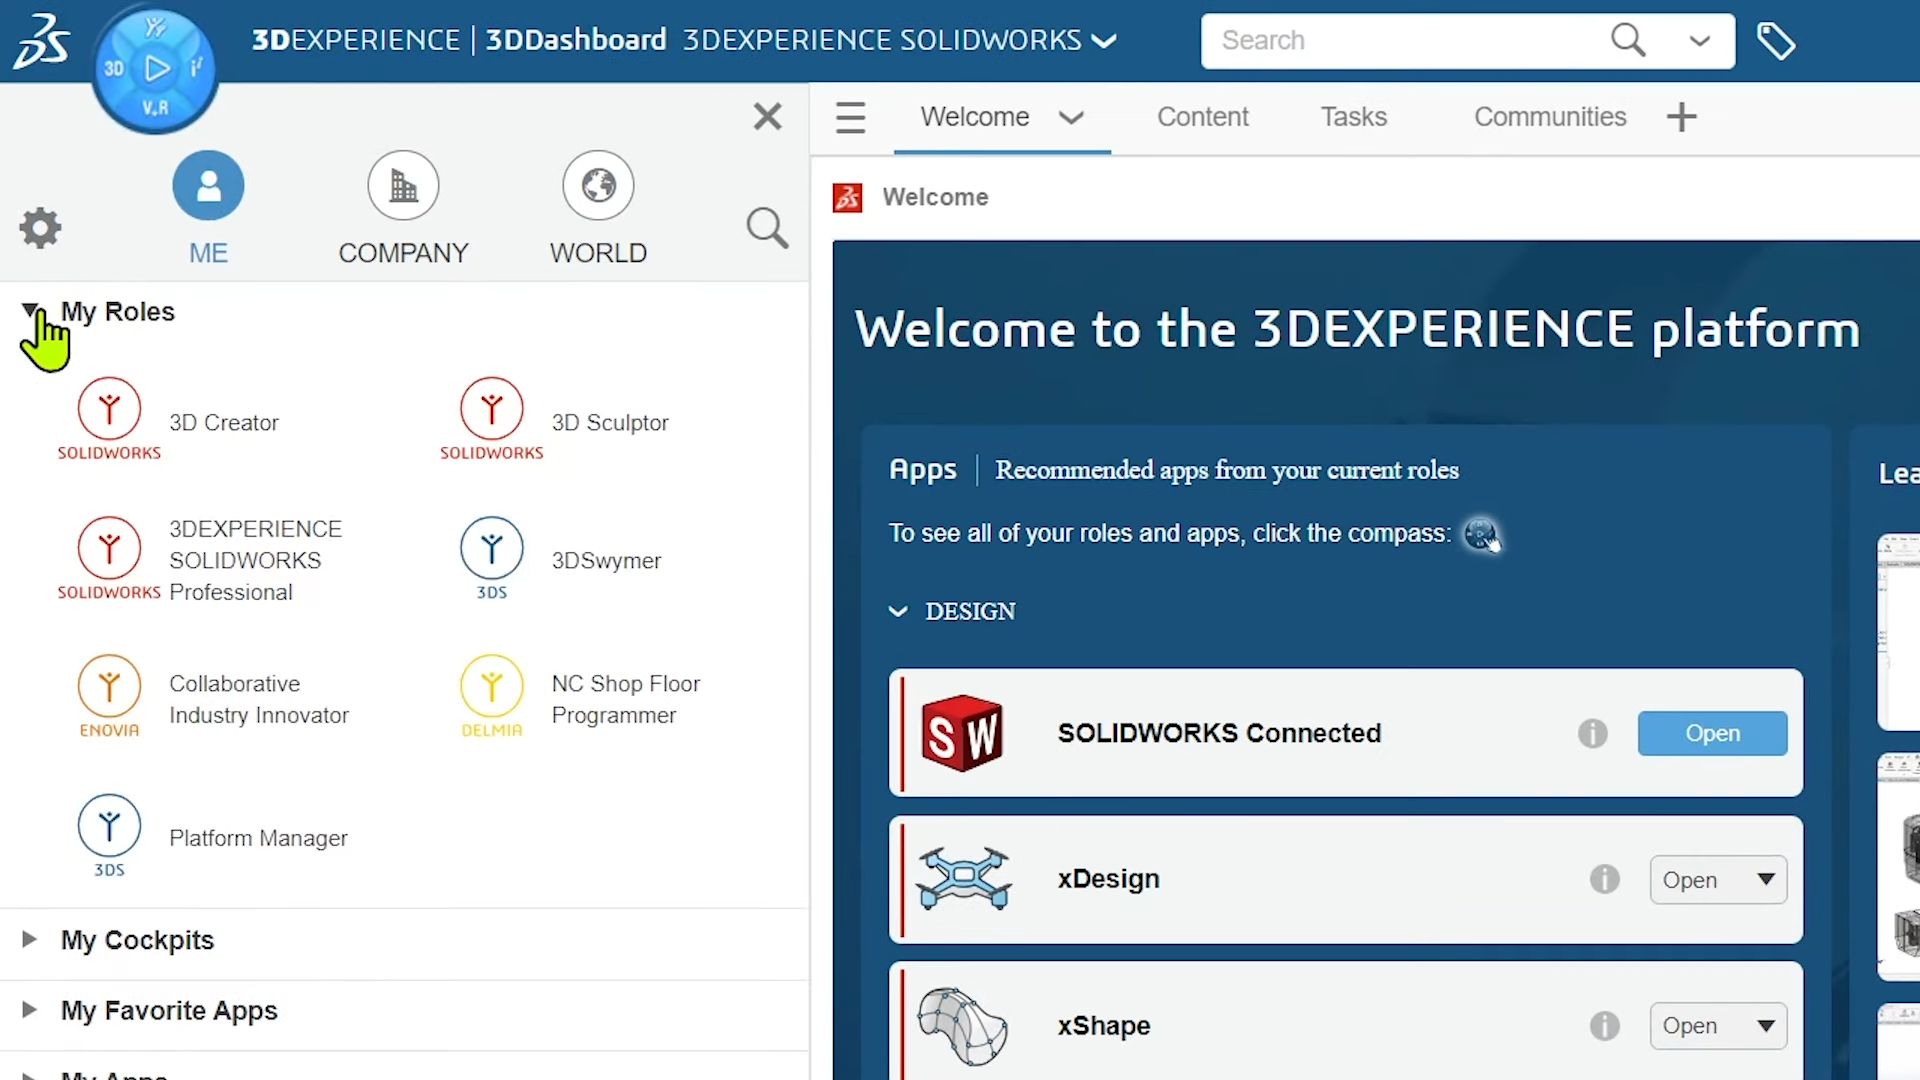Open the compass settings gear
Image resolution: width=1920 pixels, height=1080 pixels.
coord(40,228)
